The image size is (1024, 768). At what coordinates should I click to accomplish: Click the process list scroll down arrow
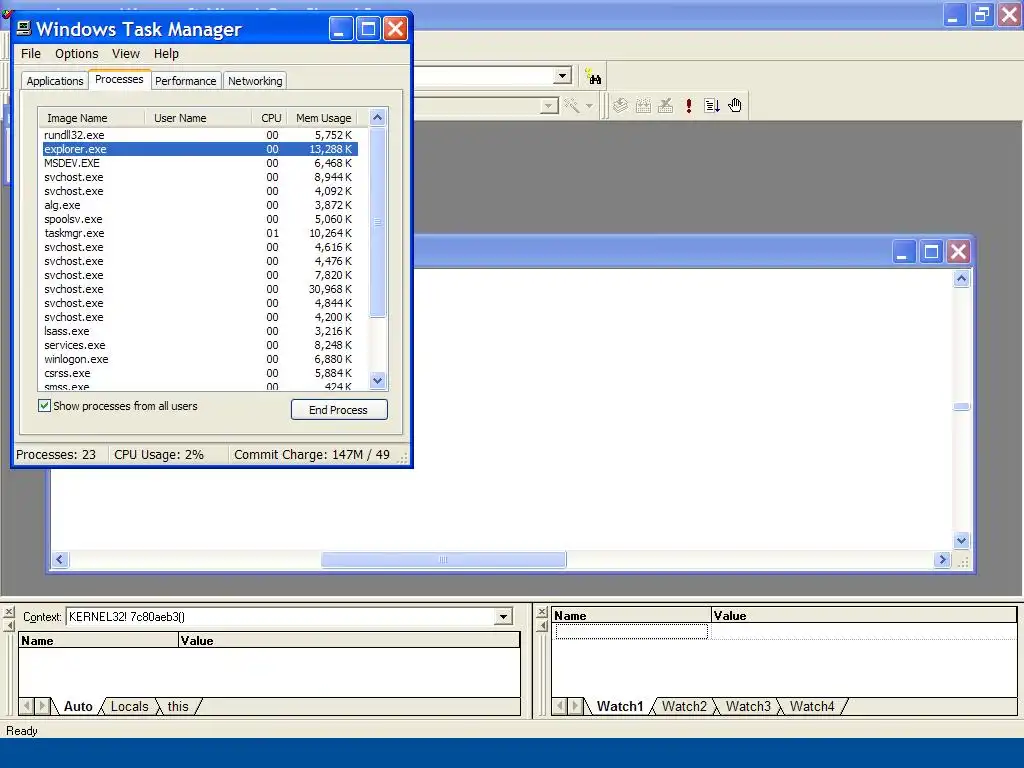pyautogui.click(x=377, y=381)
